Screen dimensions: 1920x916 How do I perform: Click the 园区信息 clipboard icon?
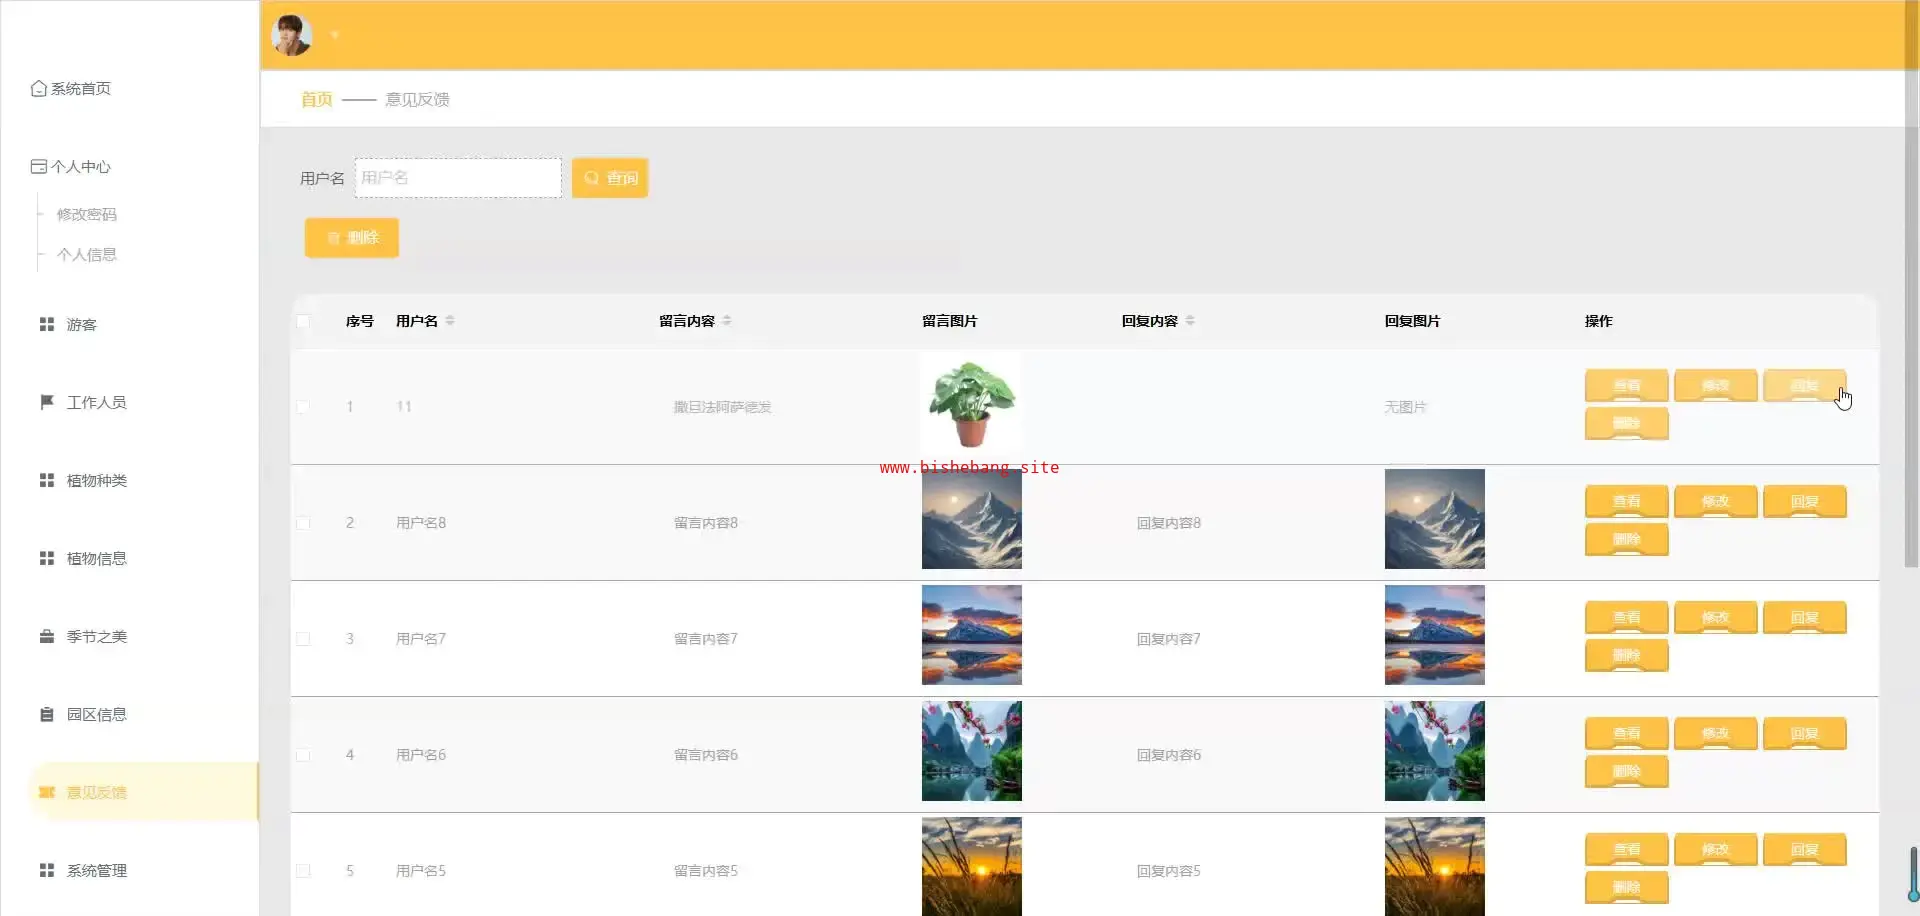(46, 715)
